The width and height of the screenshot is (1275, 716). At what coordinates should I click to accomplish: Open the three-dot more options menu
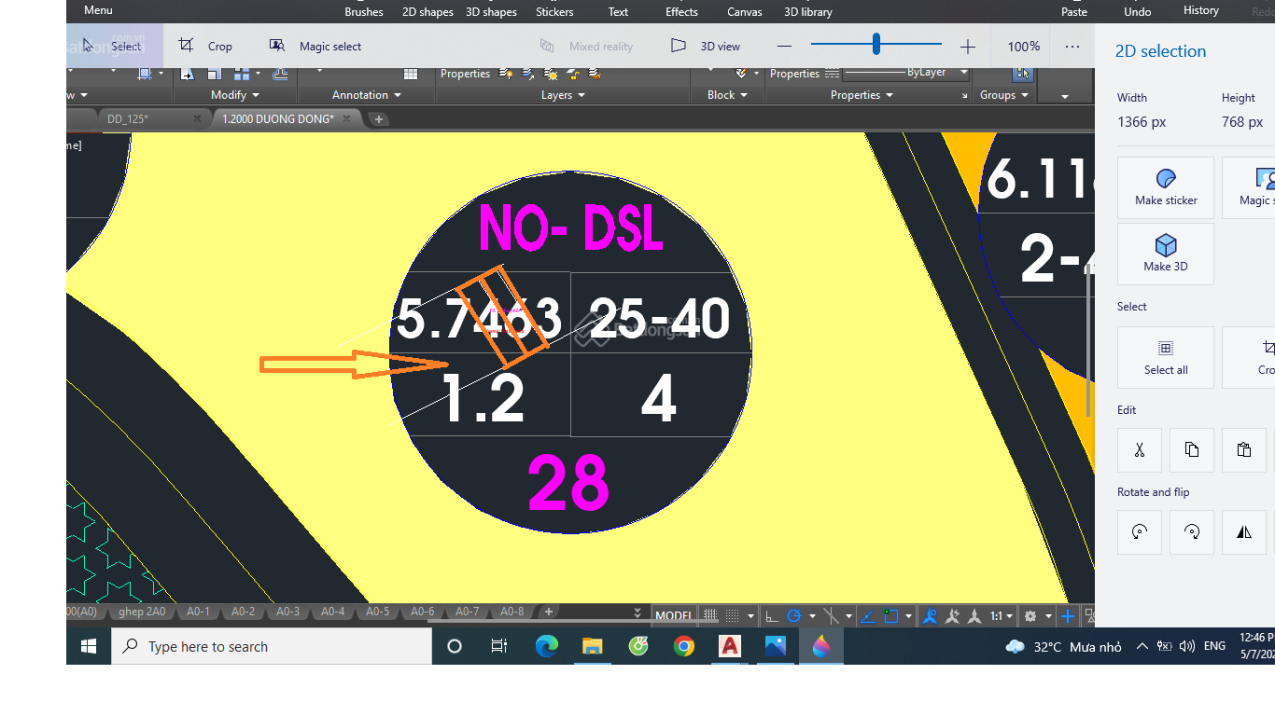(x=1072, y=46)
